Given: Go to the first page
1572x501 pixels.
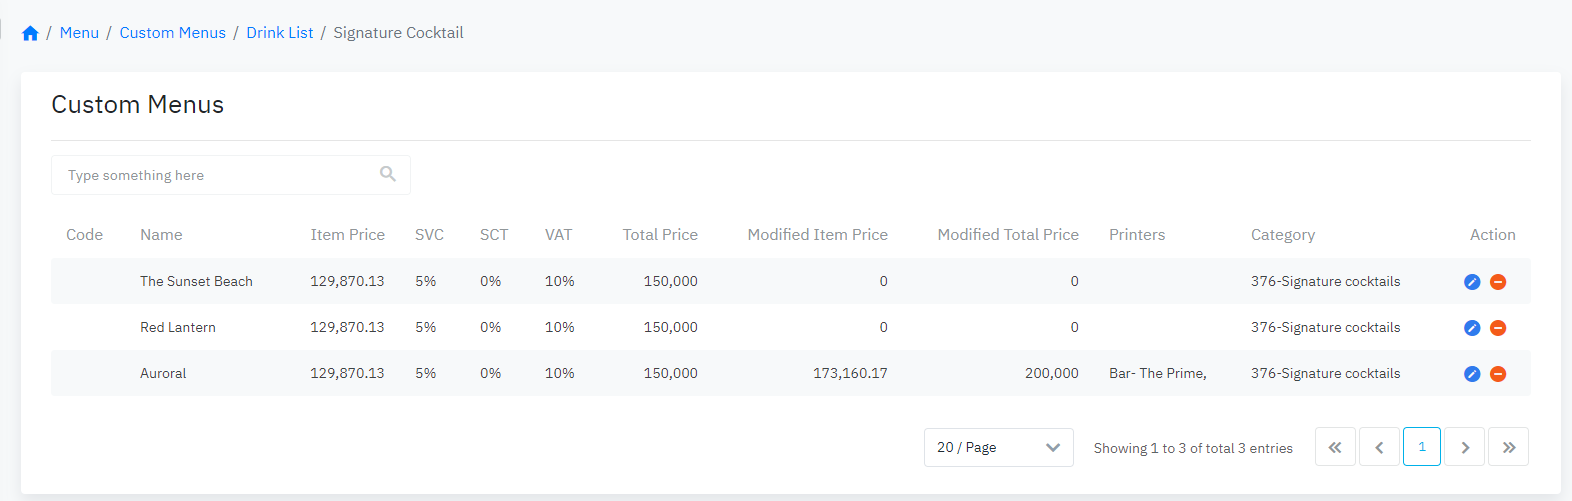Looking at the screenshot, I should pos(1335,447).
